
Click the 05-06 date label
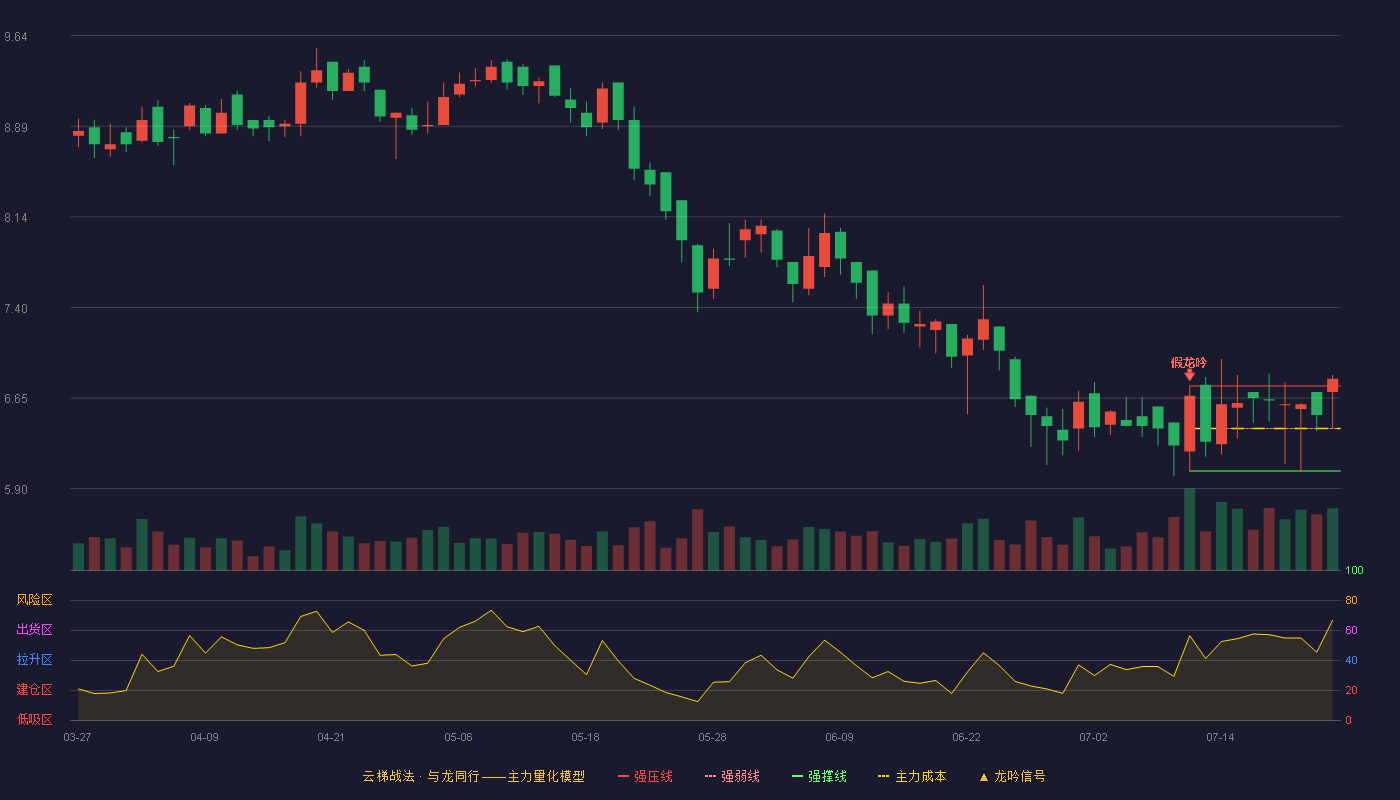click(x=458, y=737)
